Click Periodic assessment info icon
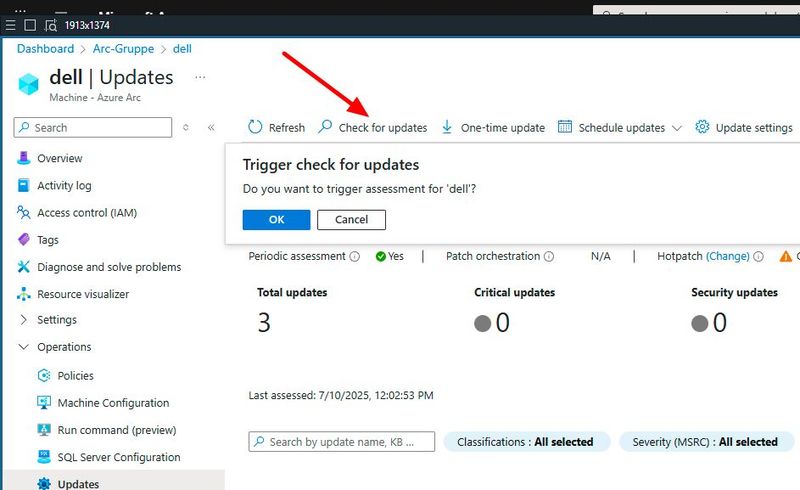Screen dimensions: 800x490 pos(355,256)
